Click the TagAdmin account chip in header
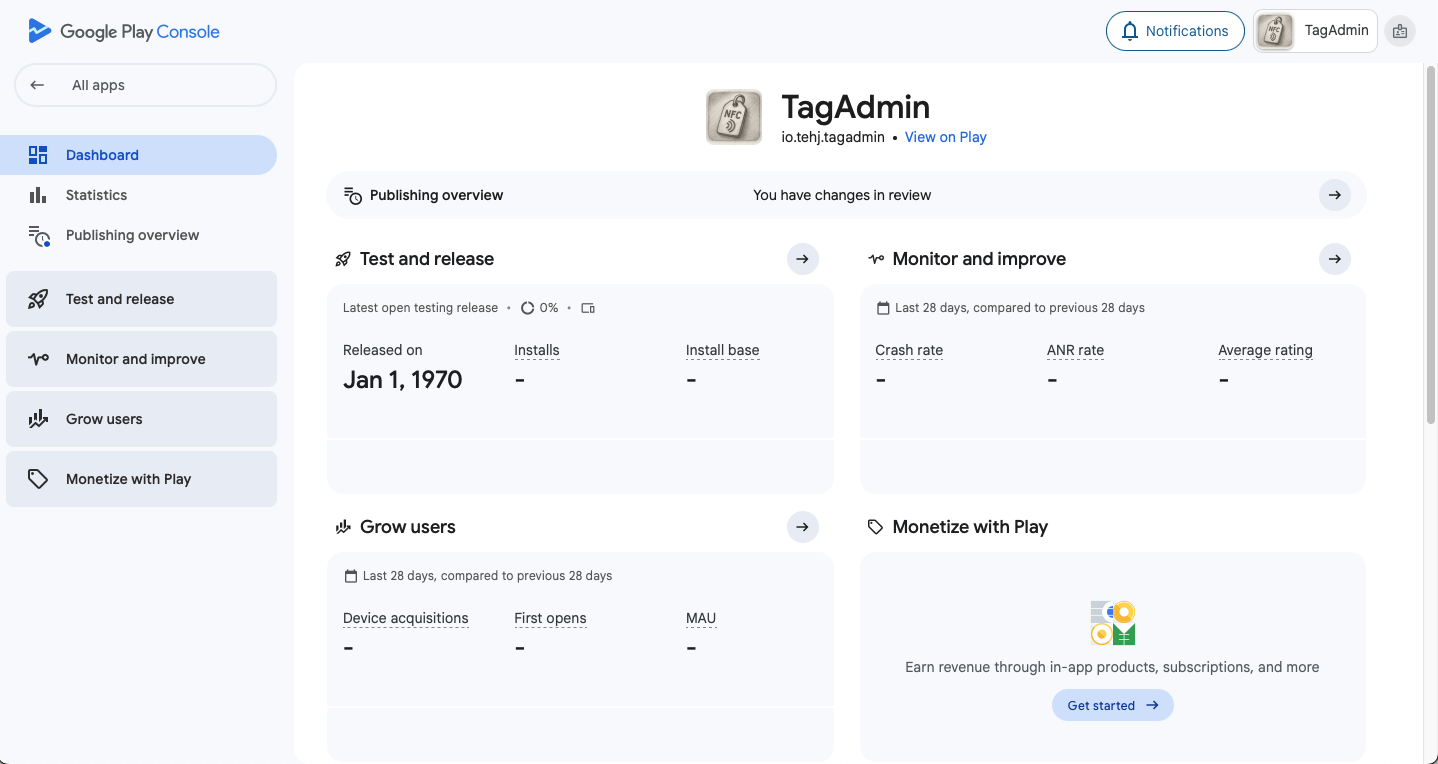 pyautogui.click(x=1315, y=31)
